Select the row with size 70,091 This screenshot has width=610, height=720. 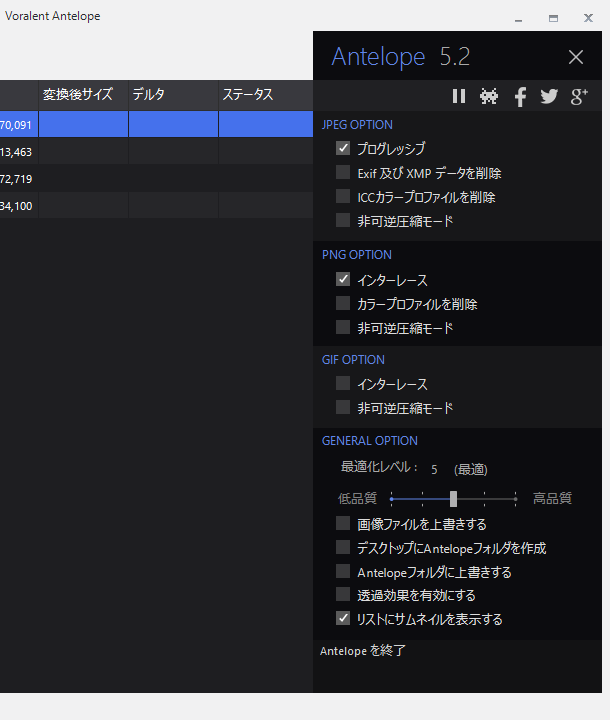(156, 124)
